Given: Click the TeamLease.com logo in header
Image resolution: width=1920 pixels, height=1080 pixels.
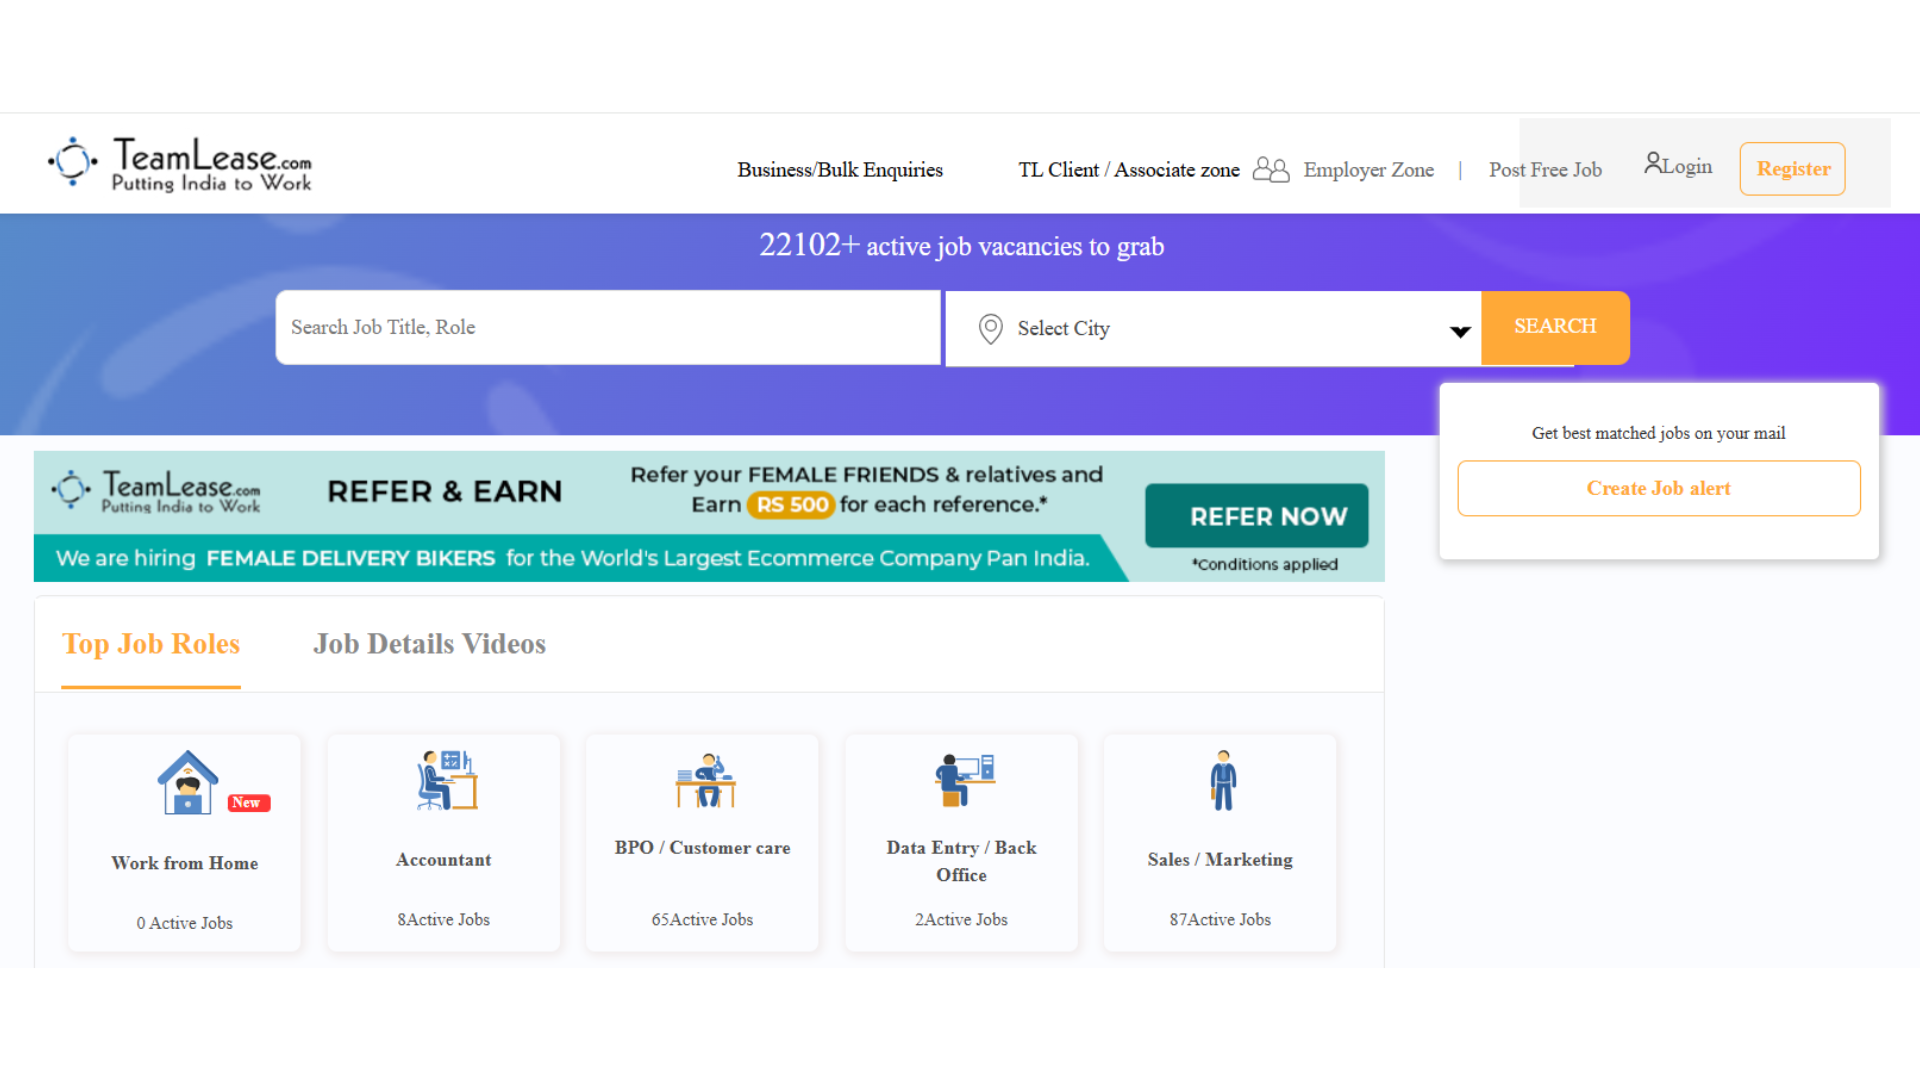Looking at the screenshot, I should click(180, 163).
